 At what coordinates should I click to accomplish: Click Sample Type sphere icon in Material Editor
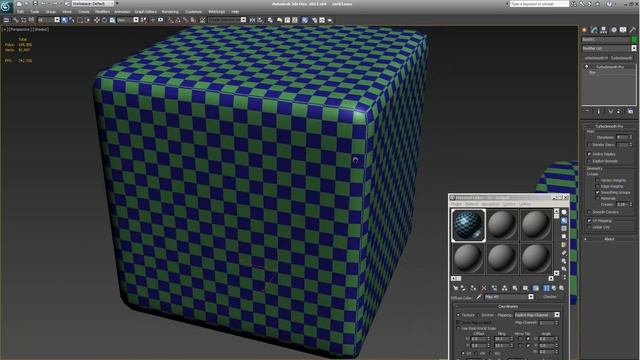(564, 212)
